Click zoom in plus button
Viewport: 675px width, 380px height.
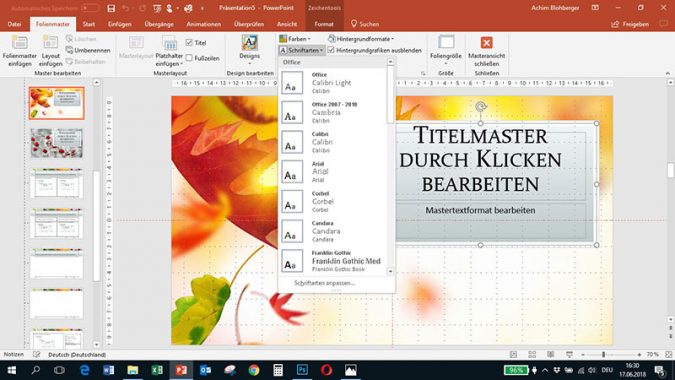(x=639, y=354)
